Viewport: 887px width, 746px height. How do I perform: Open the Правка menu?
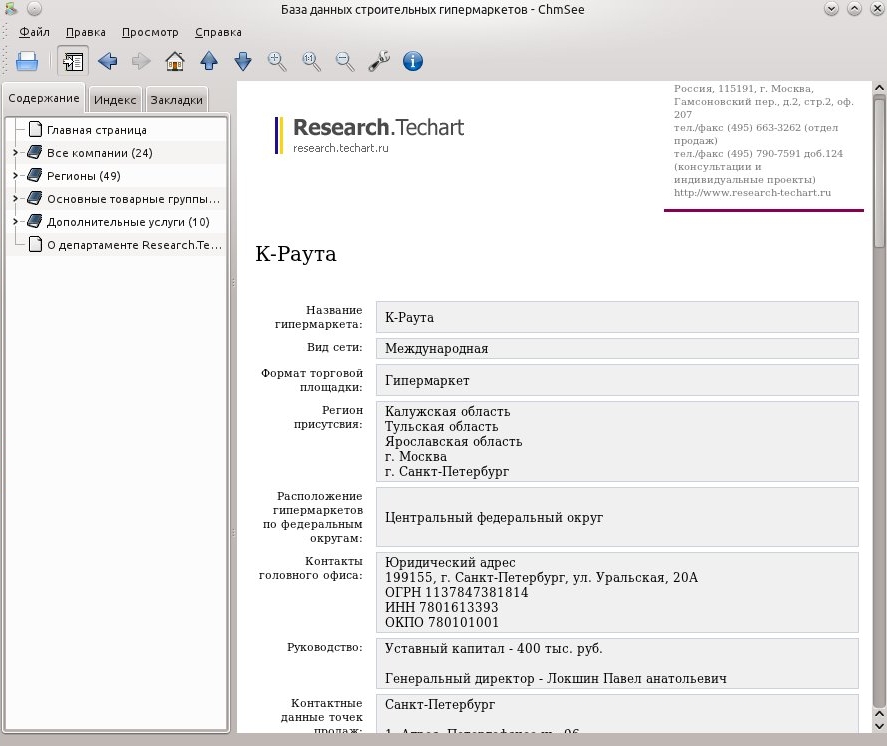85,32
